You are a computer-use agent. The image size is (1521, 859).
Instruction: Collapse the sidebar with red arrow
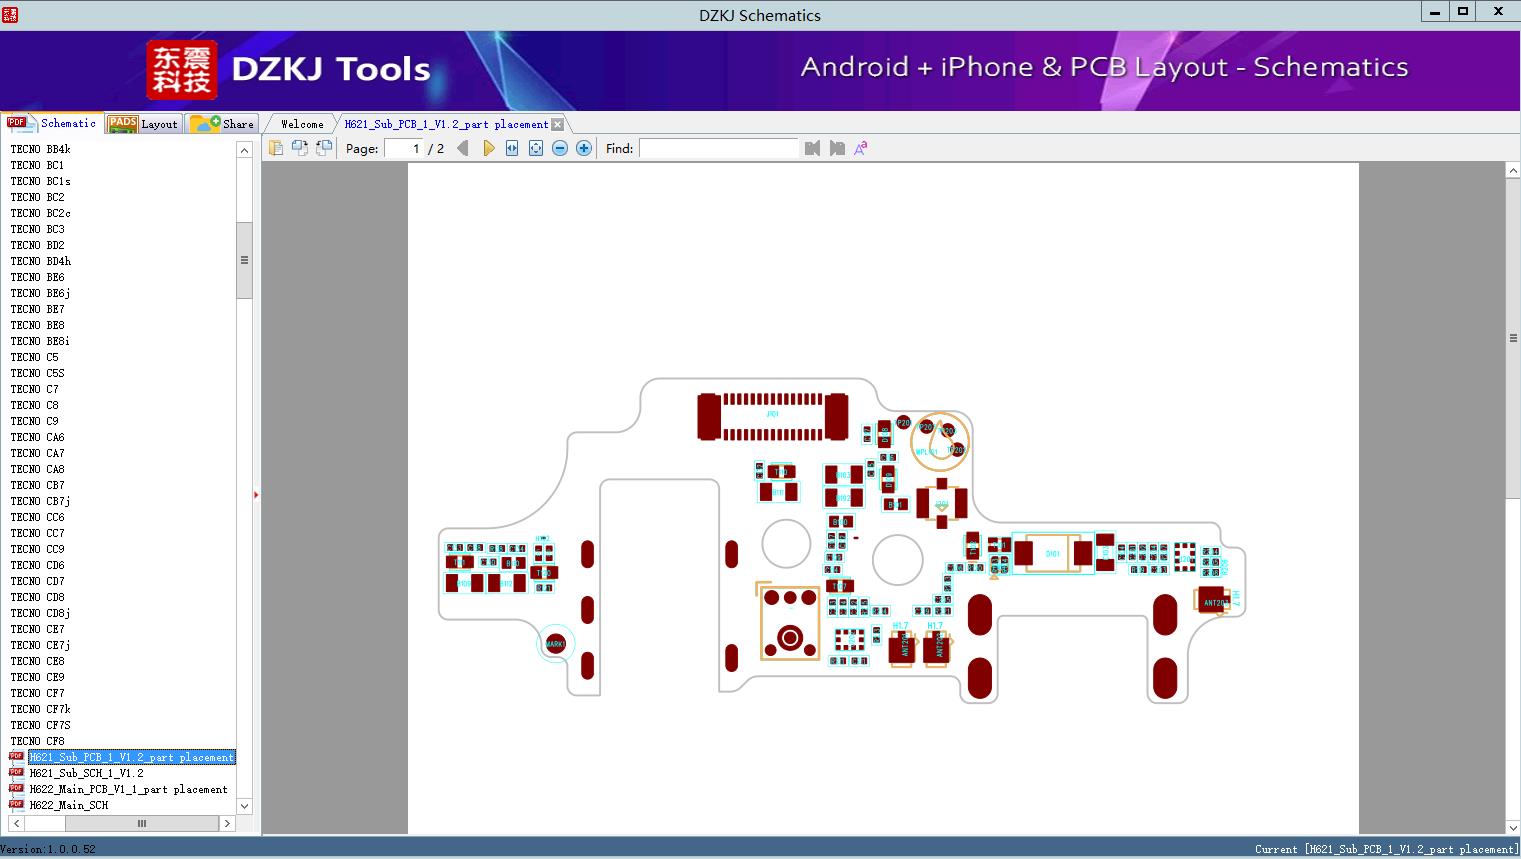click(256, 495)
